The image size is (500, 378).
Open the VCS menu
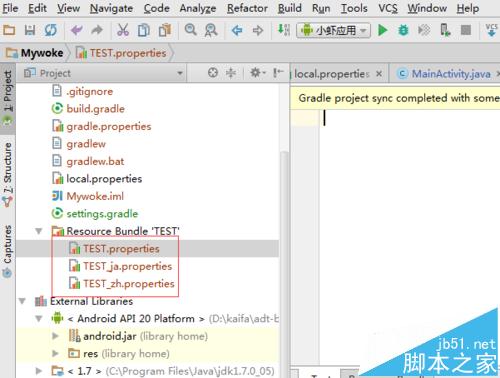pyautogui.click(x=388, y=8)
